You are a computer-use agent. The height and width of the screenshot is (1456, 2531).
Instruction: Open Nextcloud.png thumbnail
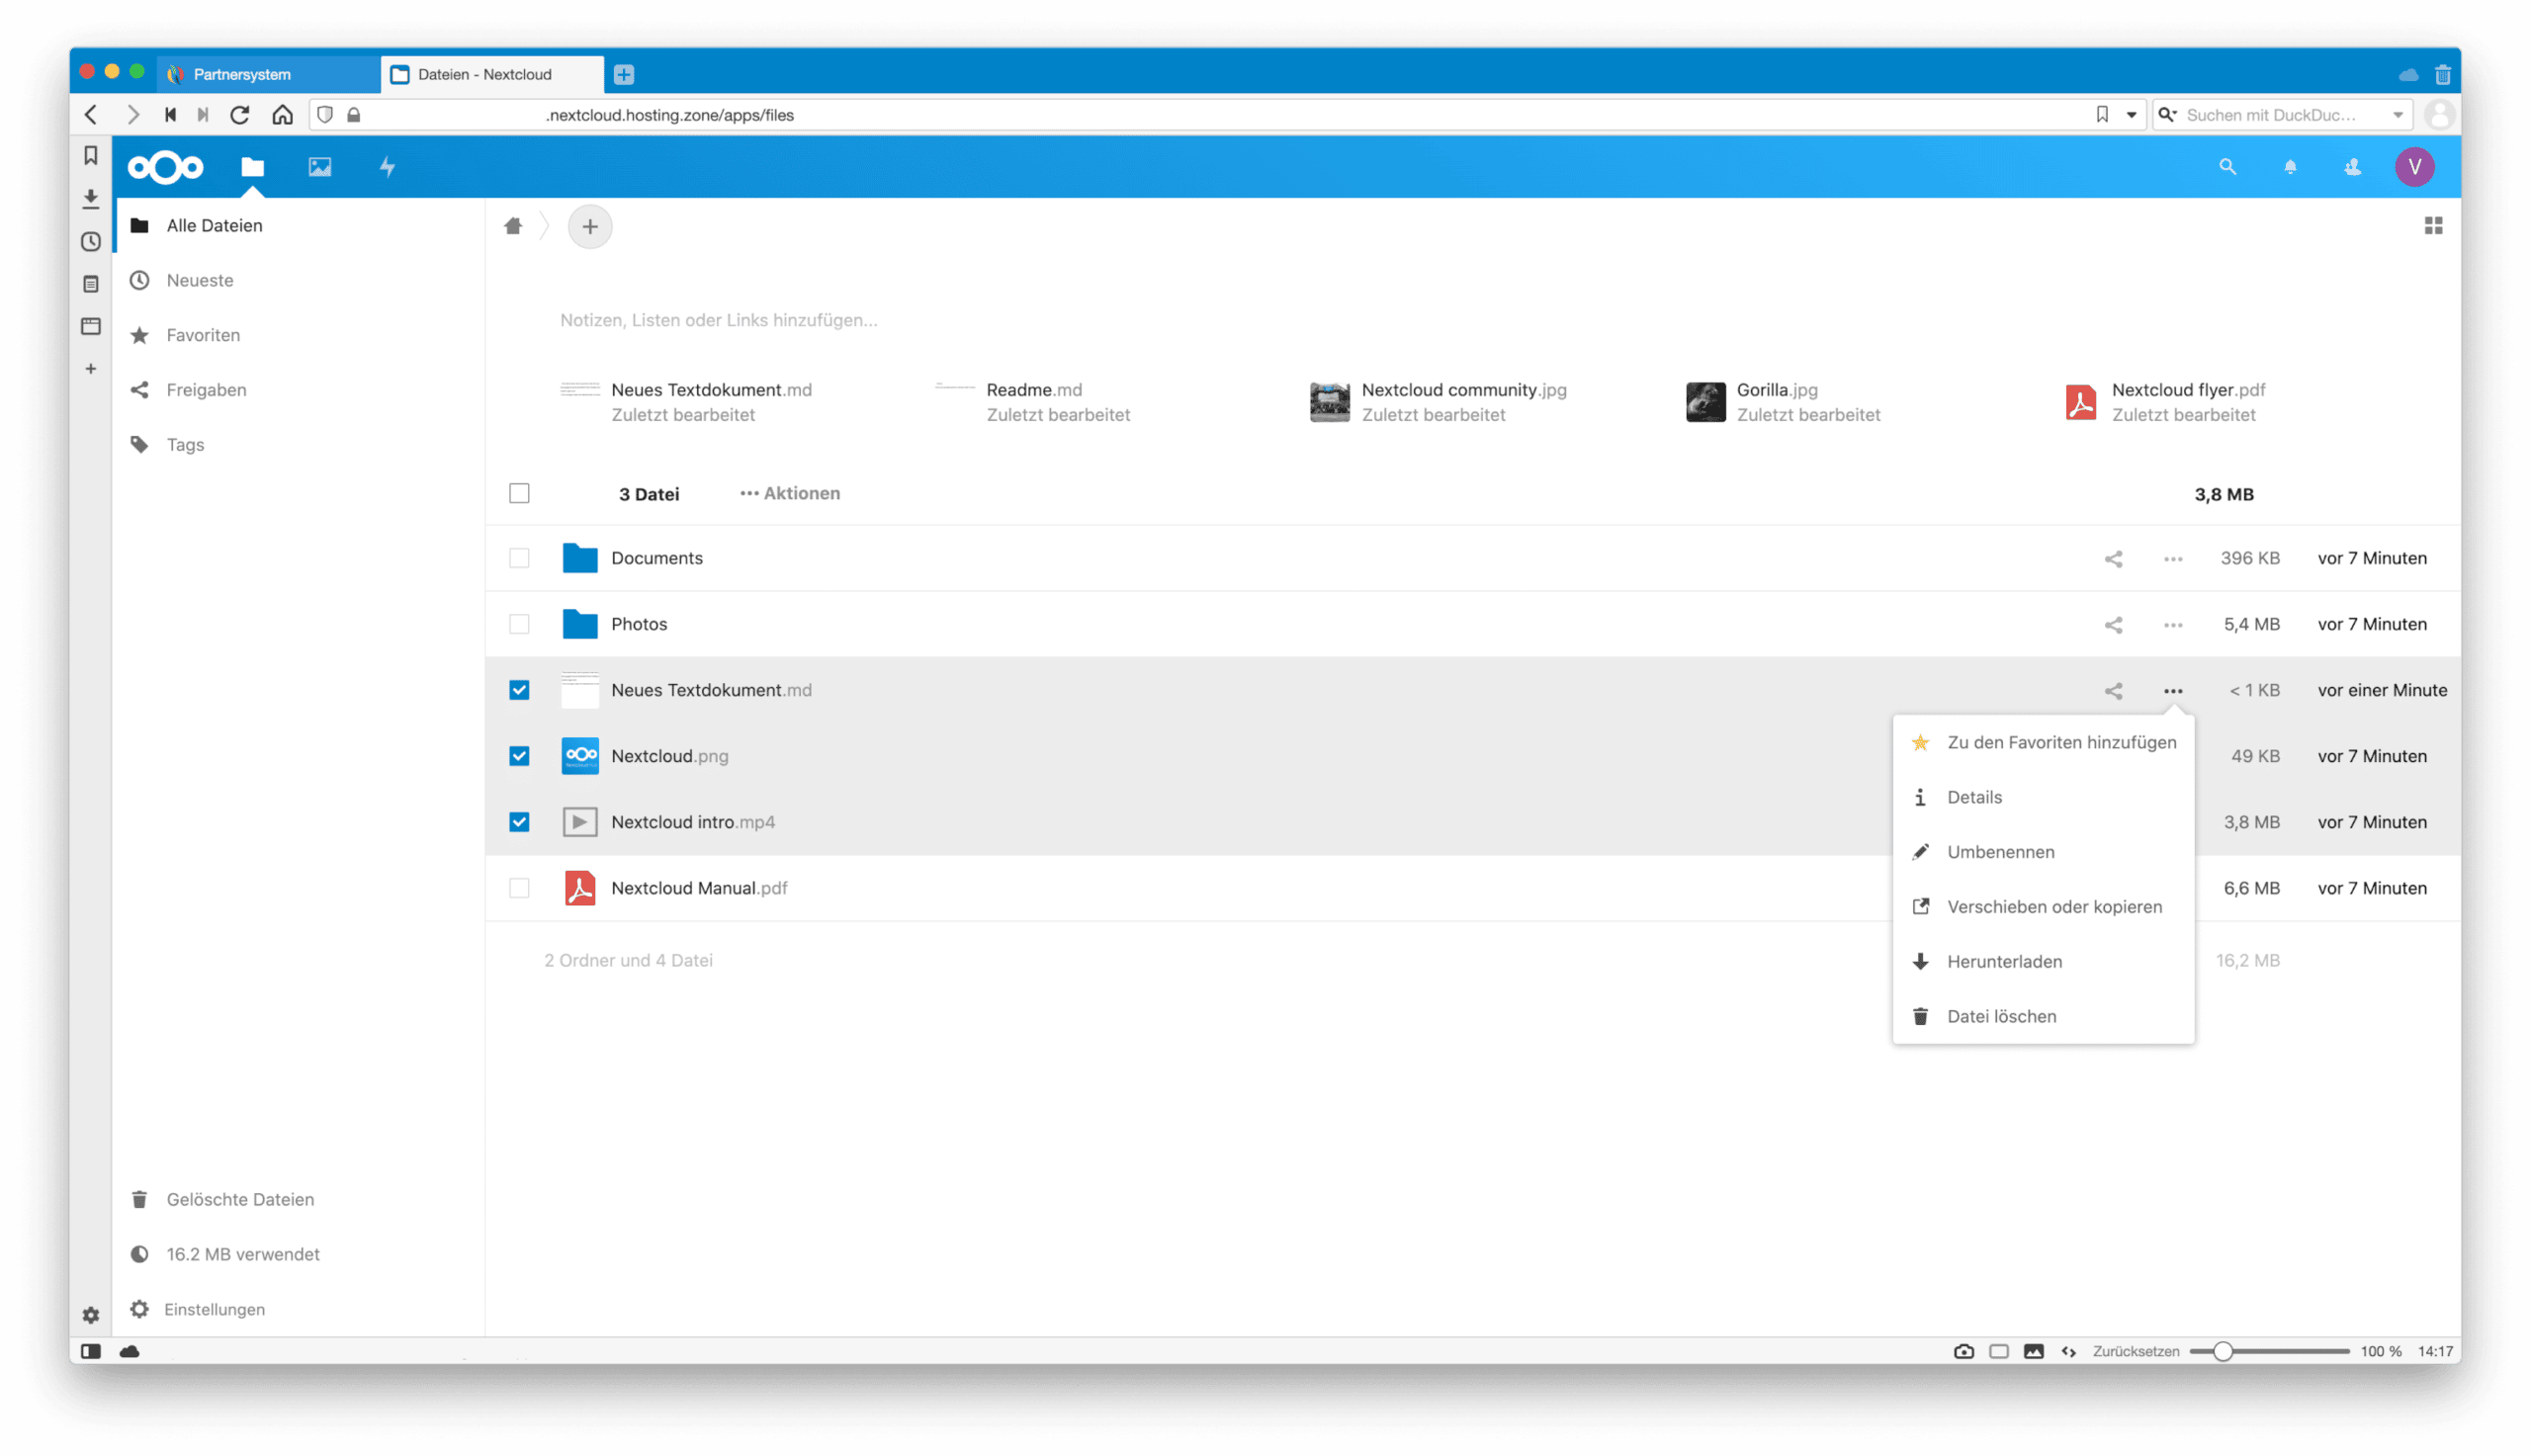[580, 756]
